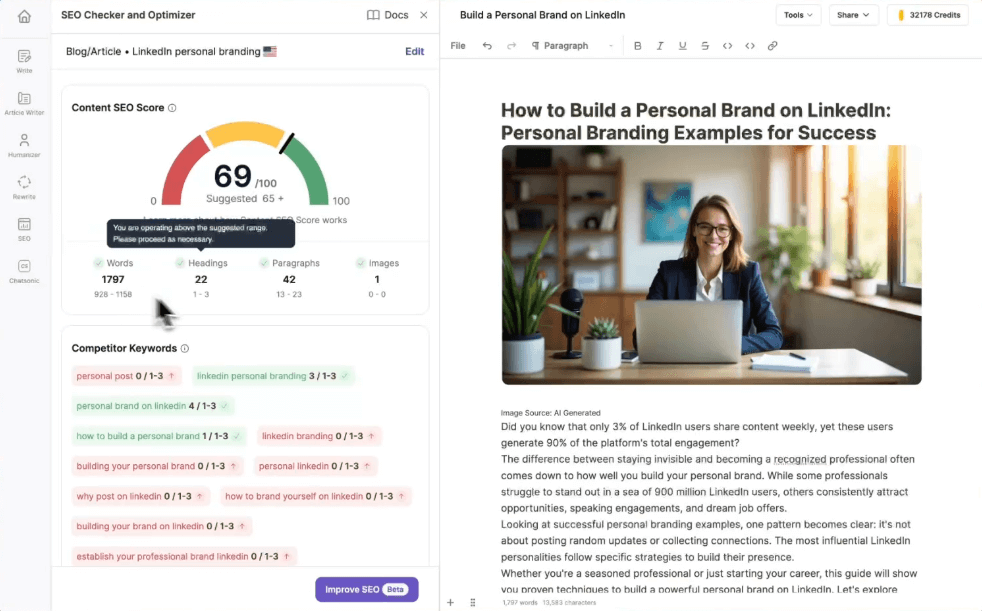The image size is (982, 611).
Task: Apply strikethrough formatting
Action: point(705,46)
